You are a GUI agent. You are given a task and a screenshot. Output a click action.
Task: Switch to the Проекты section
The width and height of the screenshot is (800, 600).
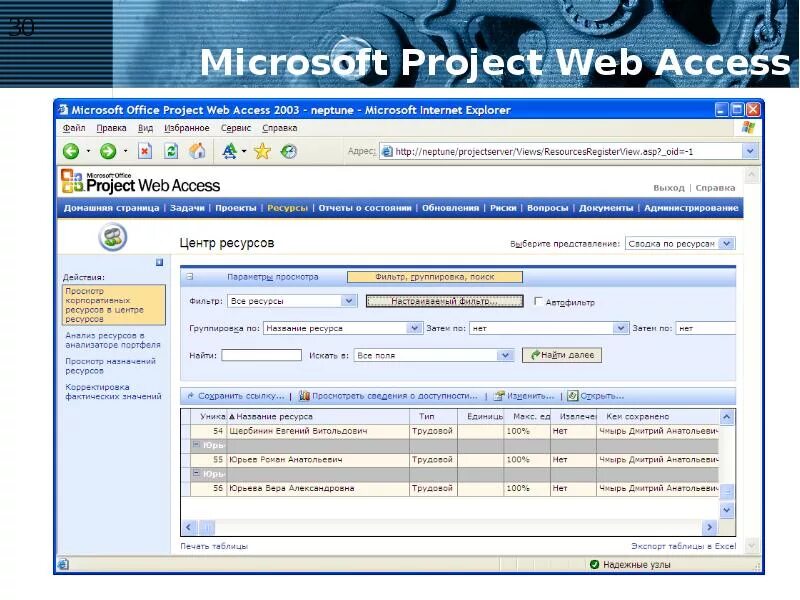point(236,208)
